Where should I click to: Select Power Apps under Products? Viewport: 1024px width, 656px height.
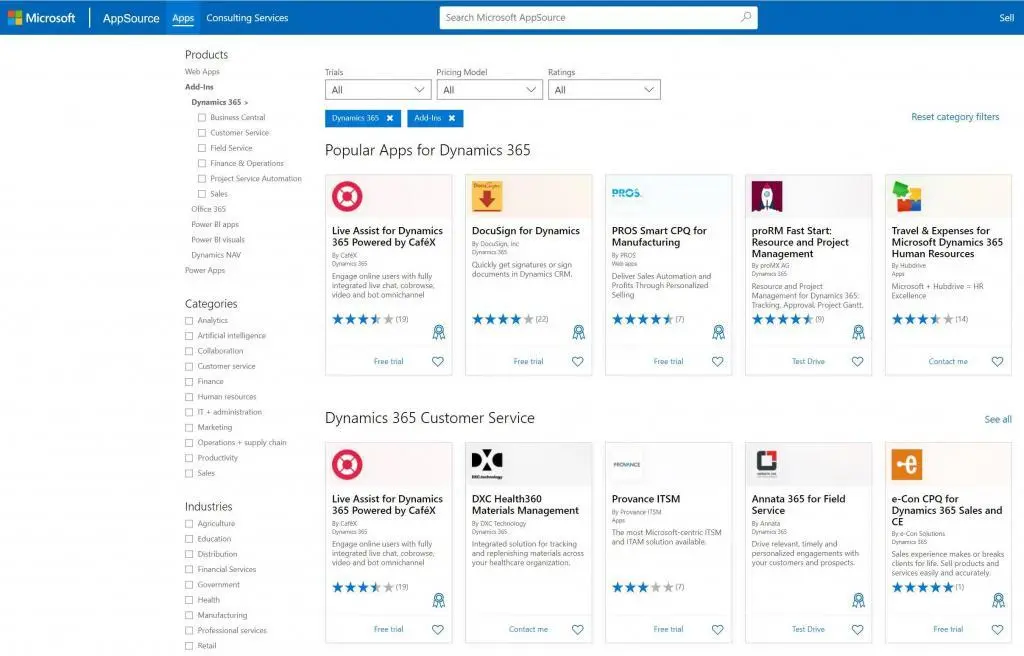coord(204,271)
